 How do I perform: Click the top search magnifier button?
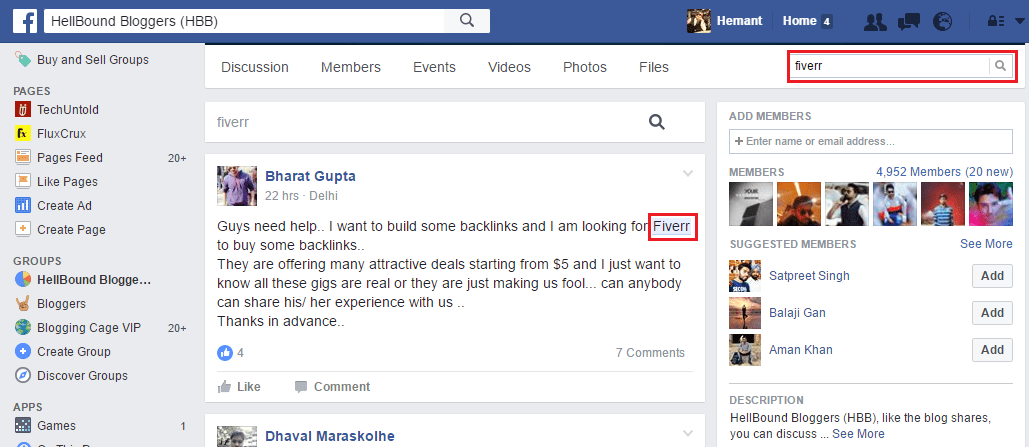(467, 21)
